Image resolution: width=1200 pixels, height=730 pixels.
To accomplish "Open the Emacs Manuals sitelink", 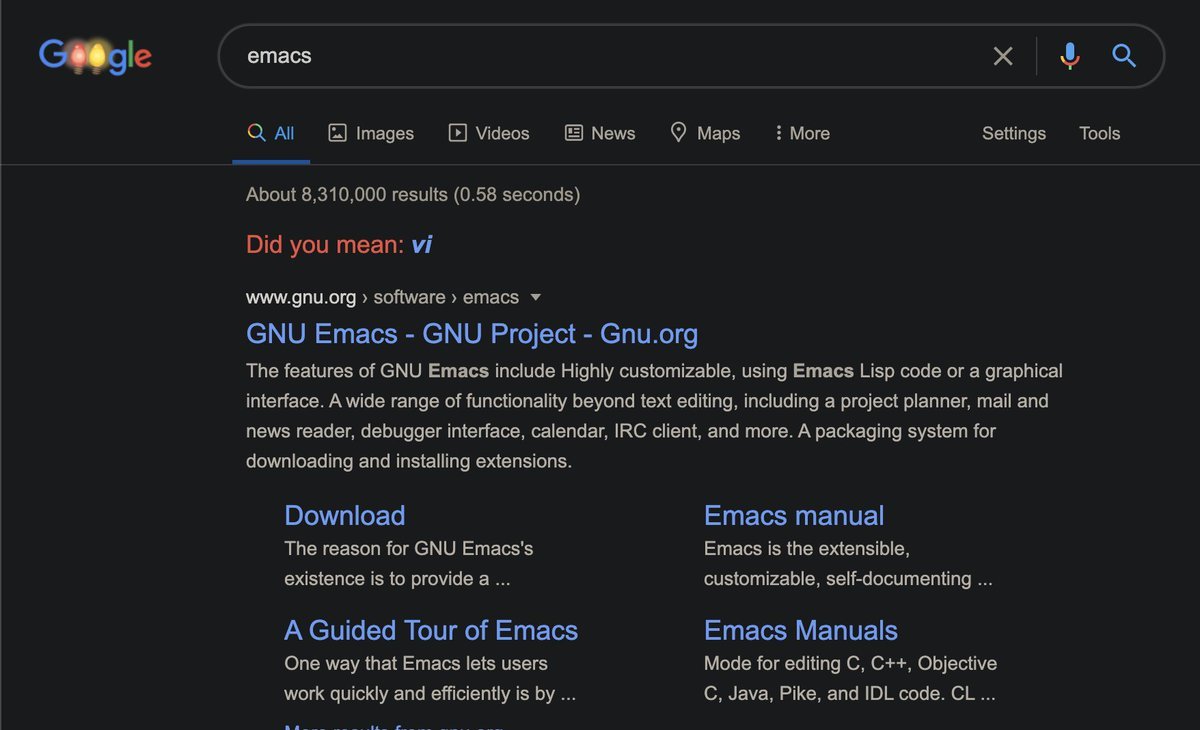I will click(800, 630).
